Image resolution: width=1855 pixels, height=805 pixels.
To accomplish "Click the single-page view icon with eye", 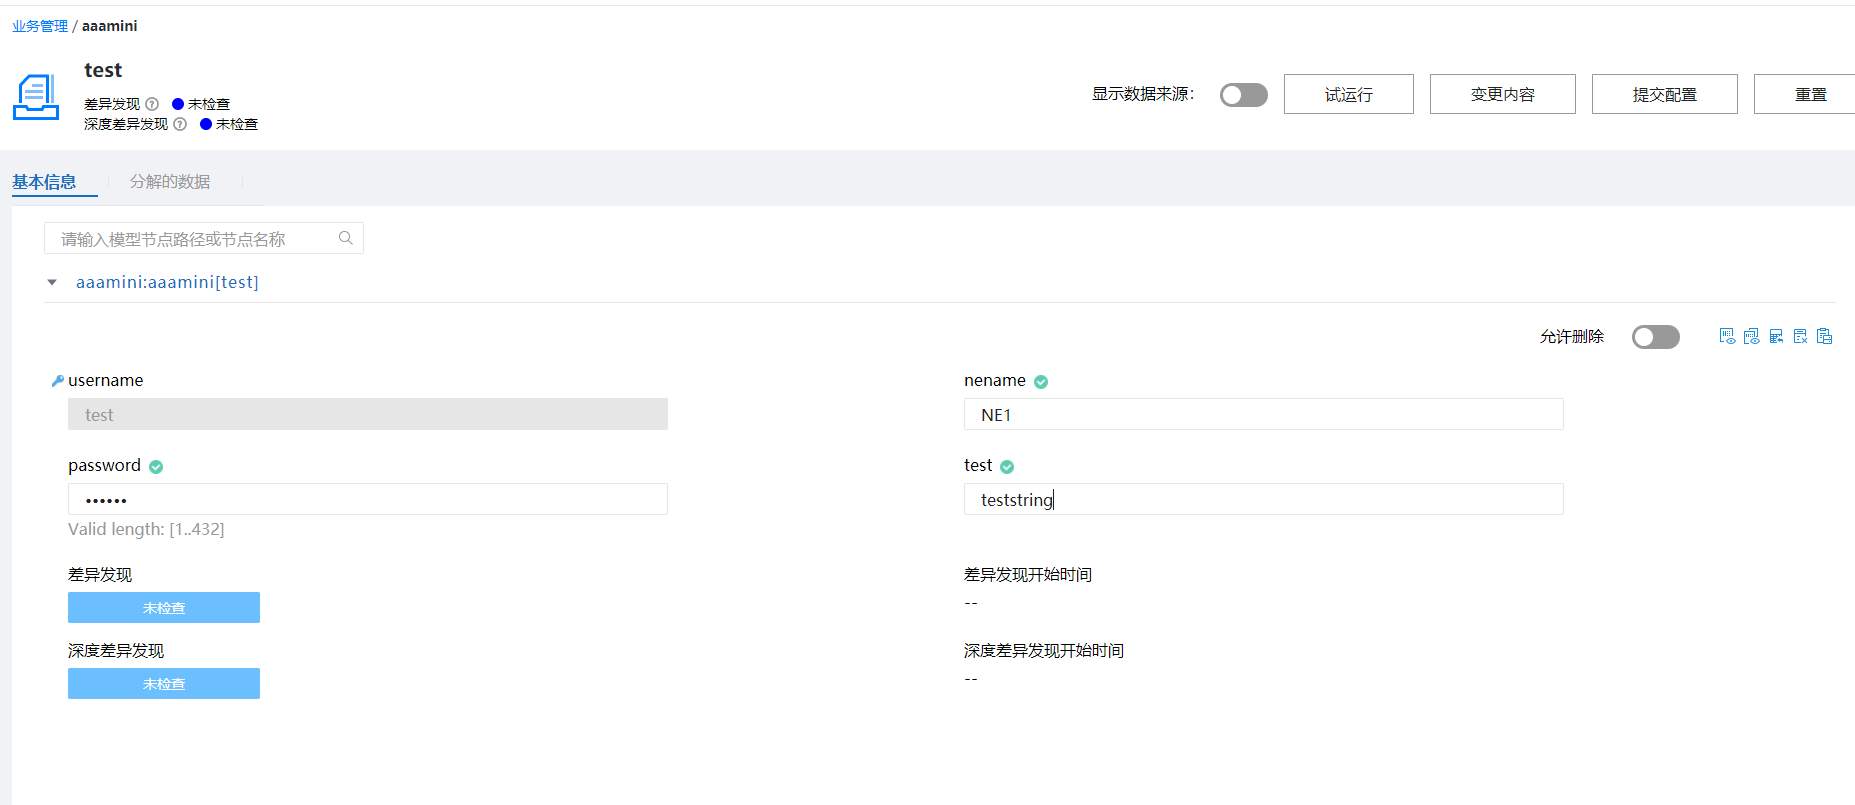I will click(x=1727, y=336).
